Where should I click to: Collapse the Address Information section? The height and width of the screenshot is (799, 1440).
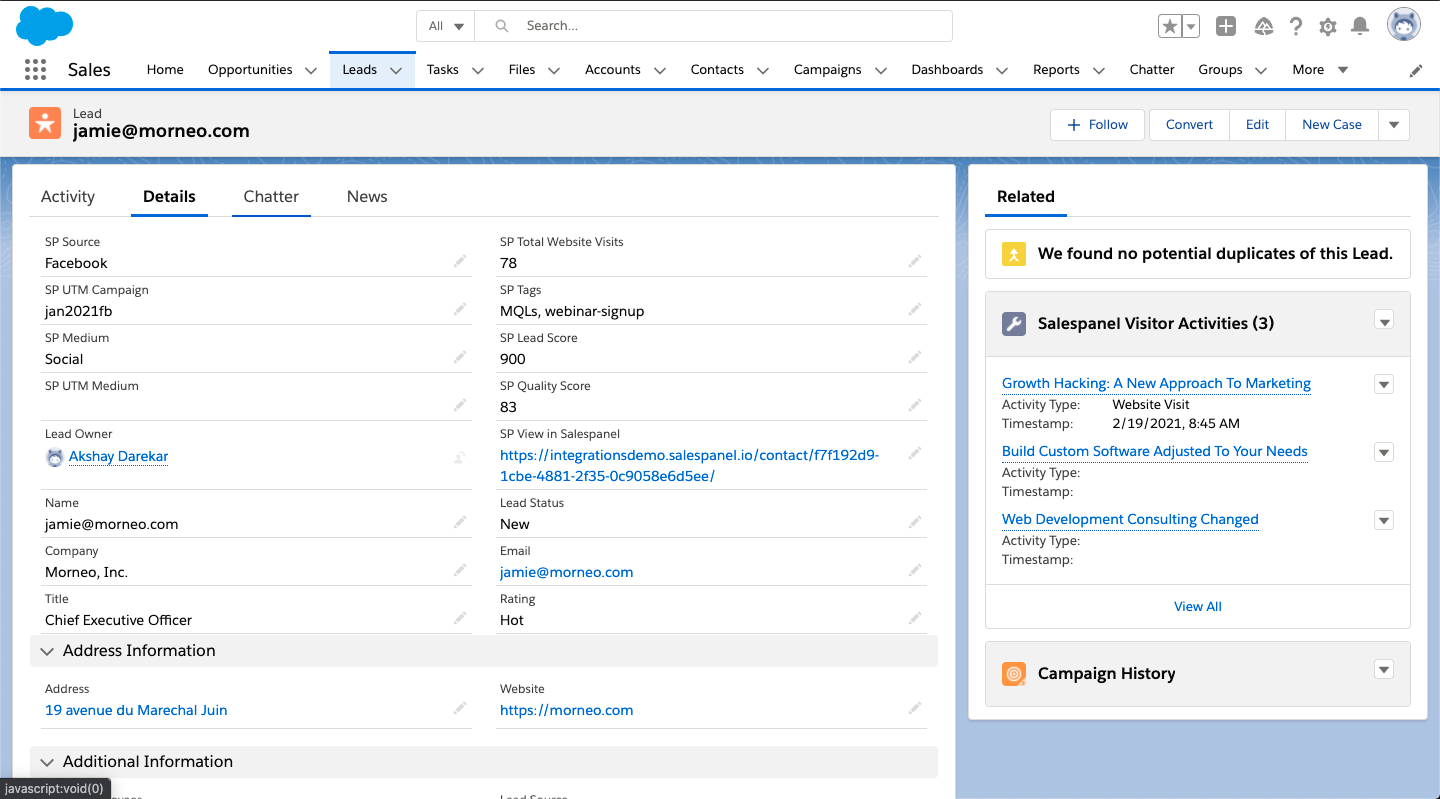point(47,651)
